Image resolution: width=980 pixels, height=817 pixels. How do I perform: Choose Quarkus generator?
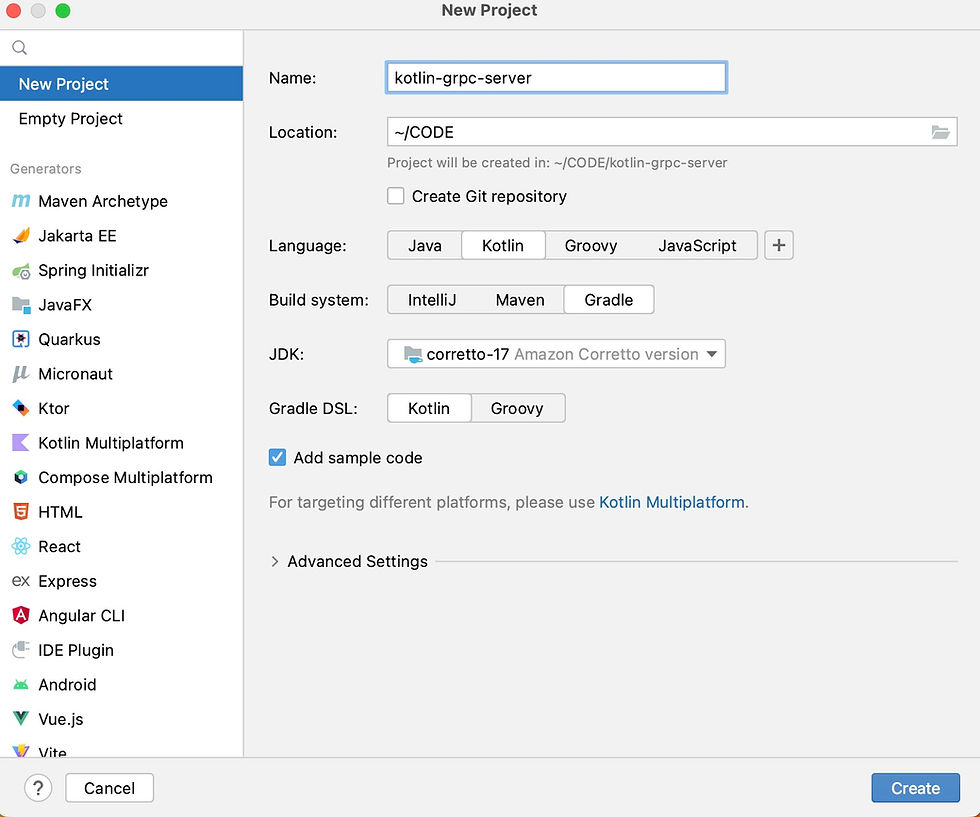click(x=121, y=339)
